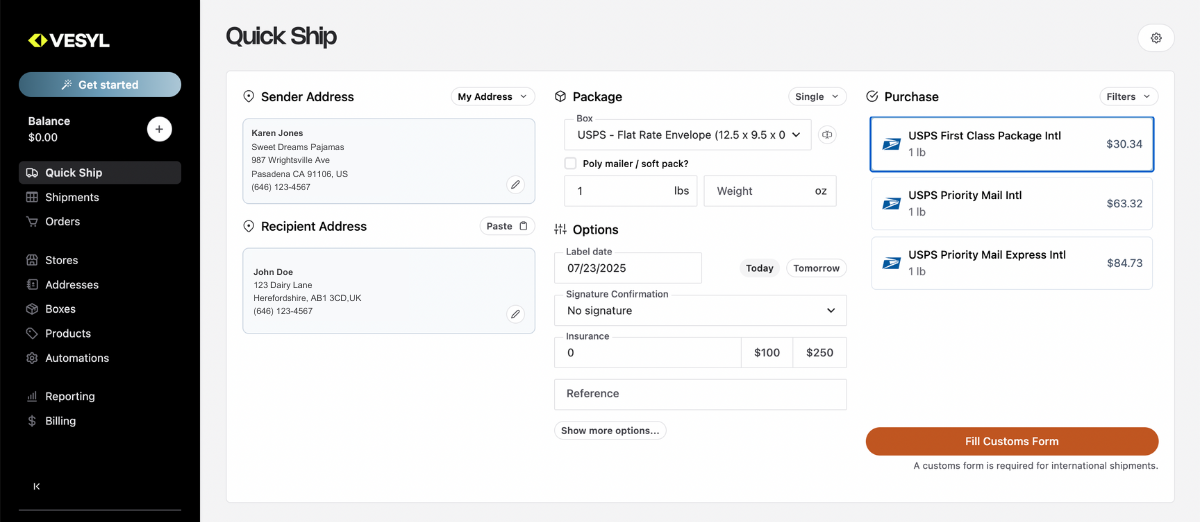Click the Orders cart icon in the sidebar

point(32,221)
